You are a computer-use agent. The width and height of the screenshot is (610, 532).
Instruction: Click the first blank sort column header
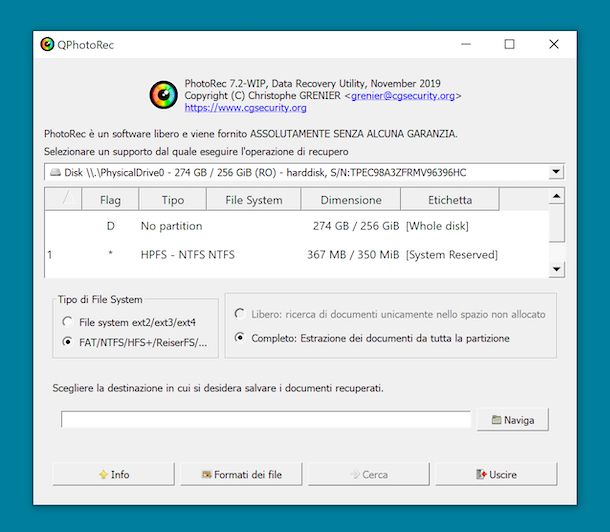coord(63,200)
